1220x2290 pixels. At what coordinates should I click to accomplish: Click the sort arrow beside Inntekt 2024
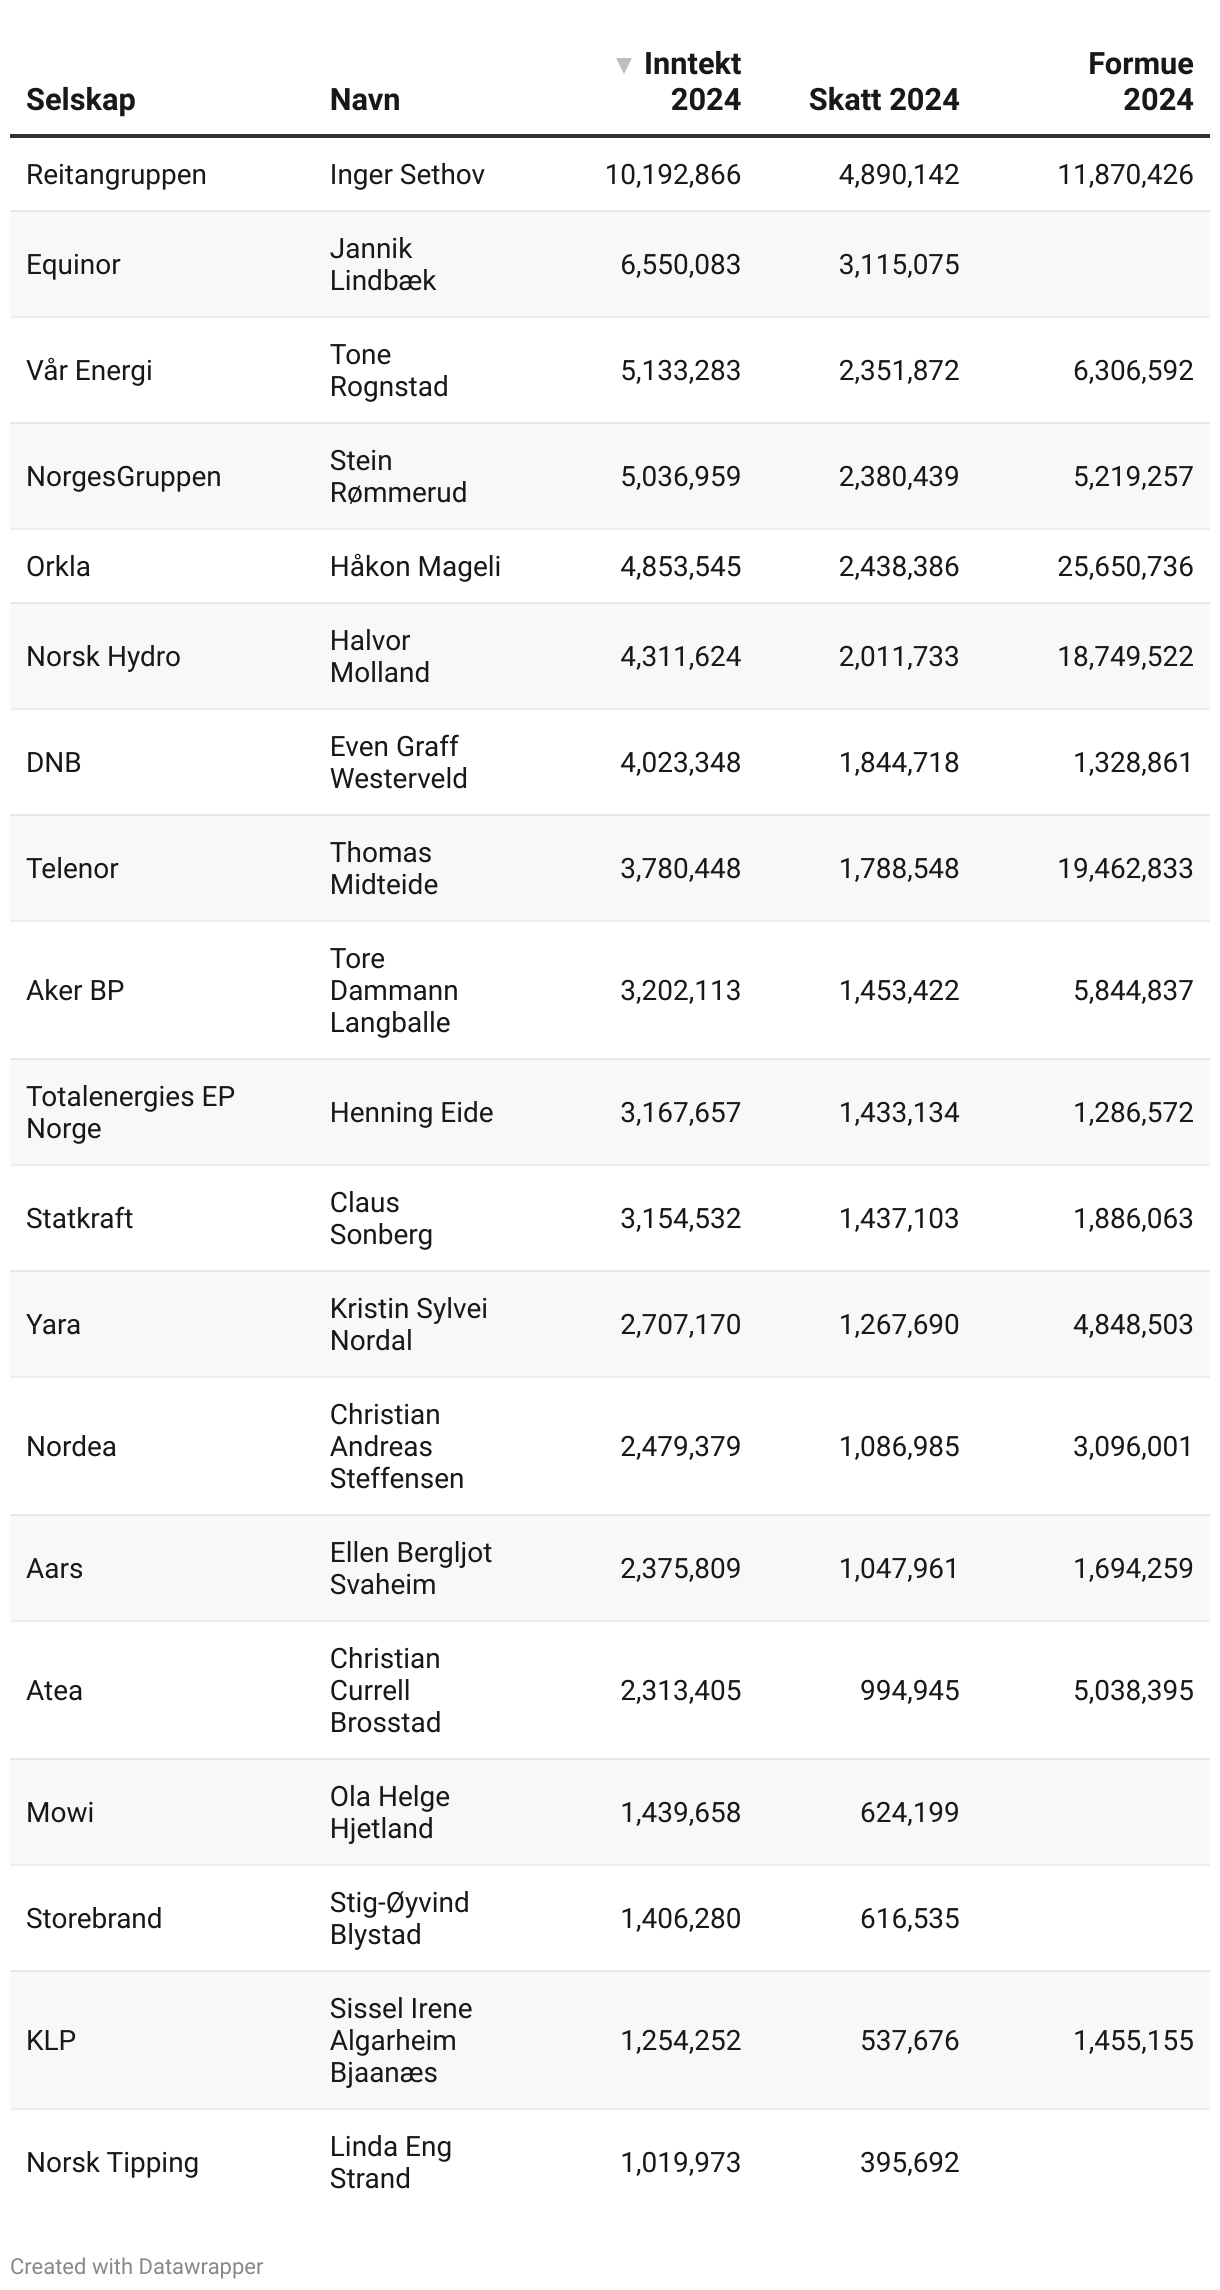click(624, 66)
